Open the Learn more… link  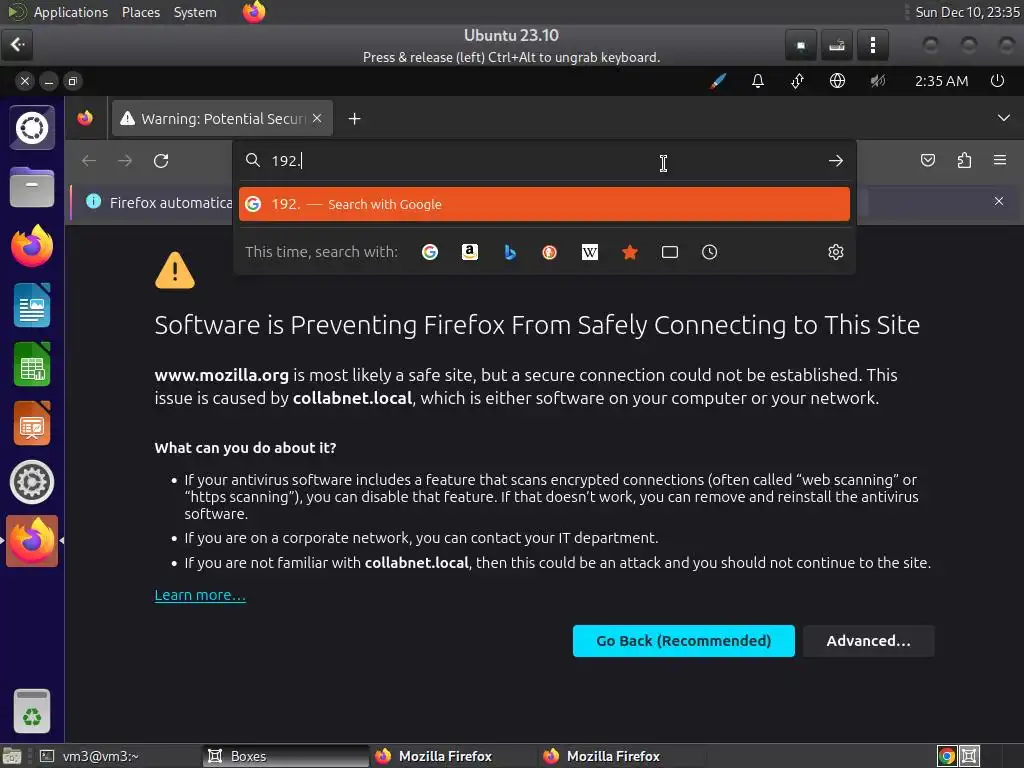point(200,595)
